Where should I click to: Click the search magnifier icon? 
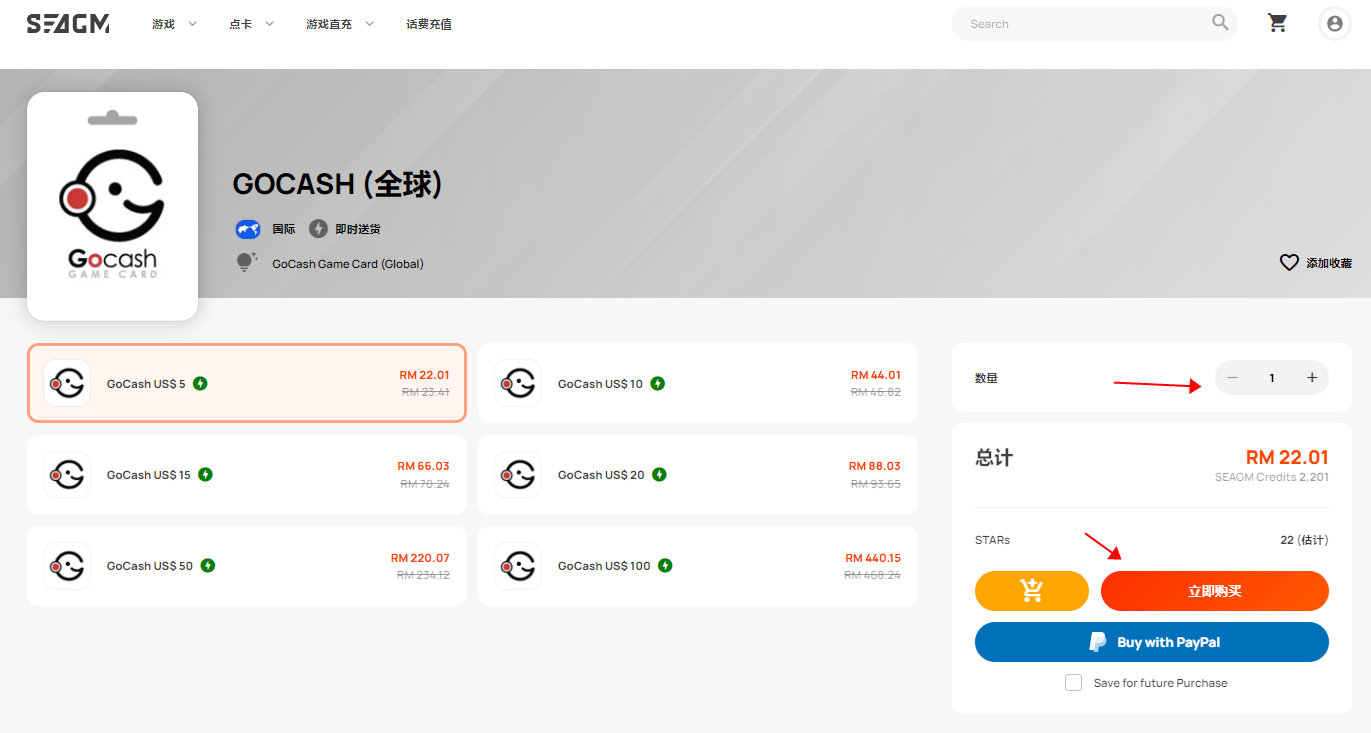coord(1220,22)
